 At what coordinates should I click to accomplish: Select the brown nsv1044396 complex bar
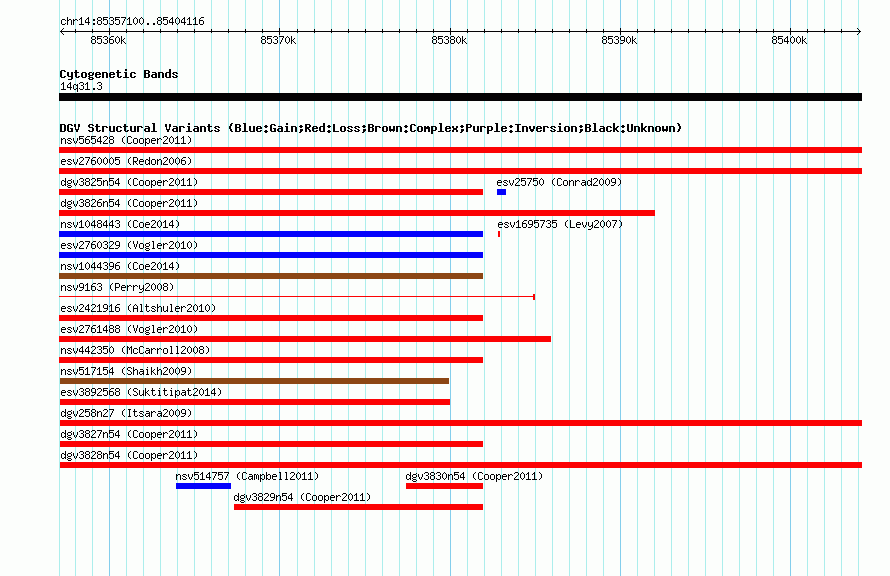pyautogui.click(x=271, y=276)
